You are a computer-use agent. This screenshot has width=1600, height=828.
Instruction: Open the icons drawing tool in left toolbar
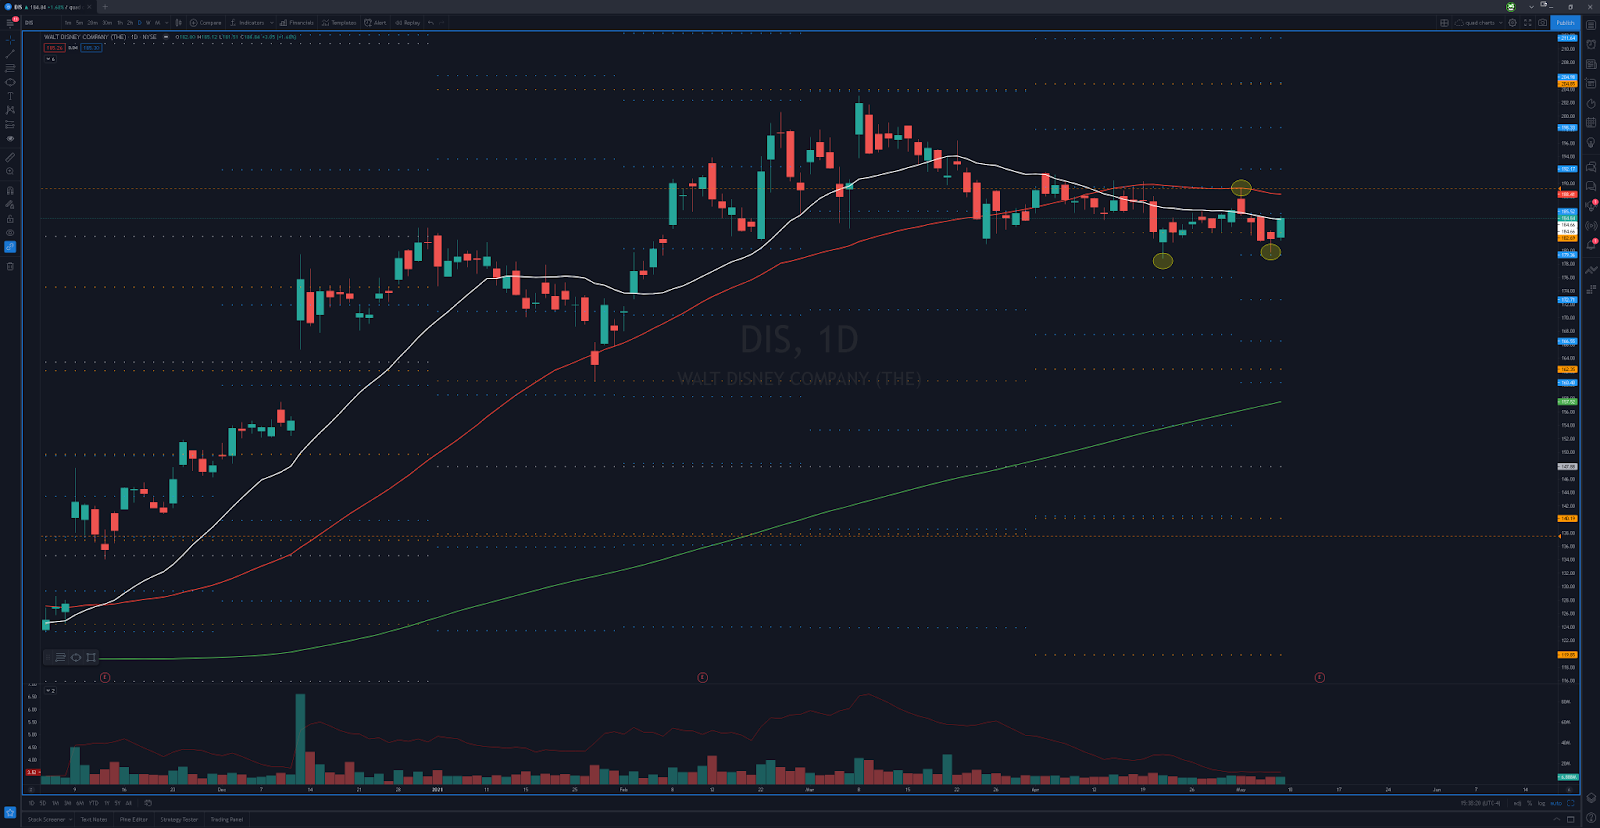click(x=10, y=138)
